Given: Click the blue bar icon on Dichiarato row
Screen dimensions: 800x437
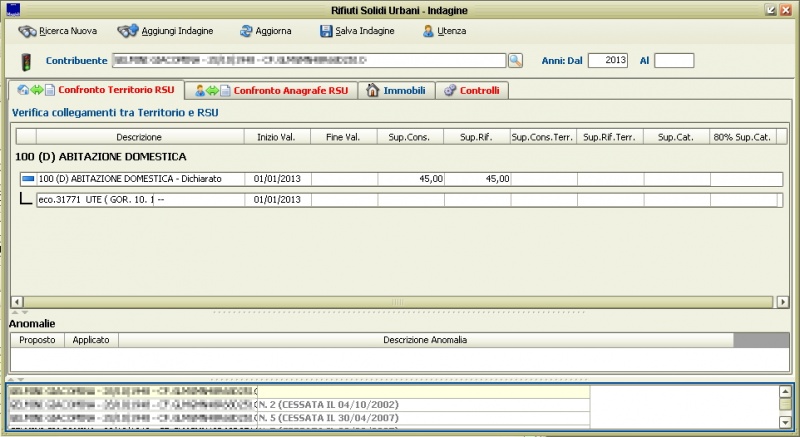Looking at the screenshot, I should tap(28, 179).
